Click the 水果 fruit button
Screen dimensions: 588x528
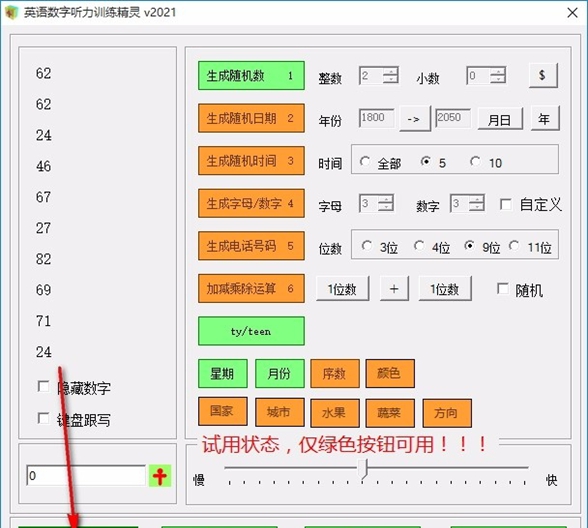tap(335, 413)
